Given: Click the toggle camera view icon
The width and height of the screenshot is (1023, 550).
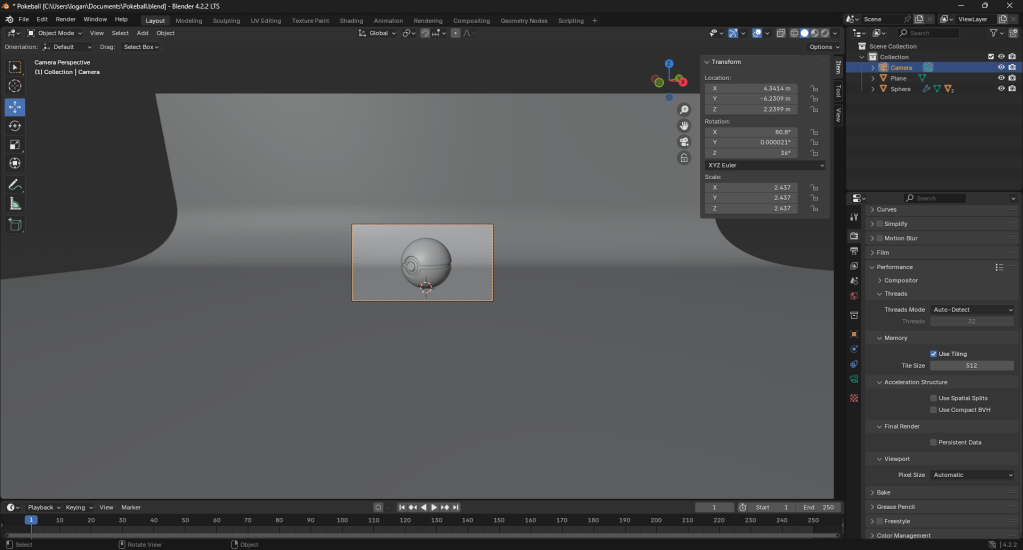Looking at the screenshot, I should 684,141.
